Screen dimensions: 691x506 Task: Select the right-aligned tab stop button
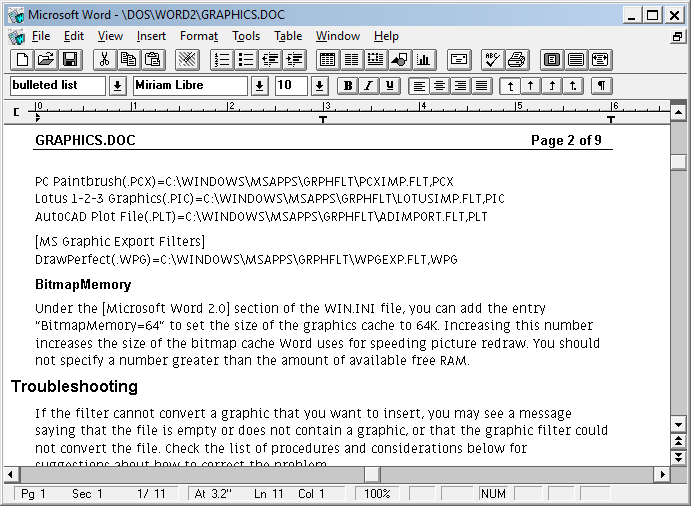(551, 86)
